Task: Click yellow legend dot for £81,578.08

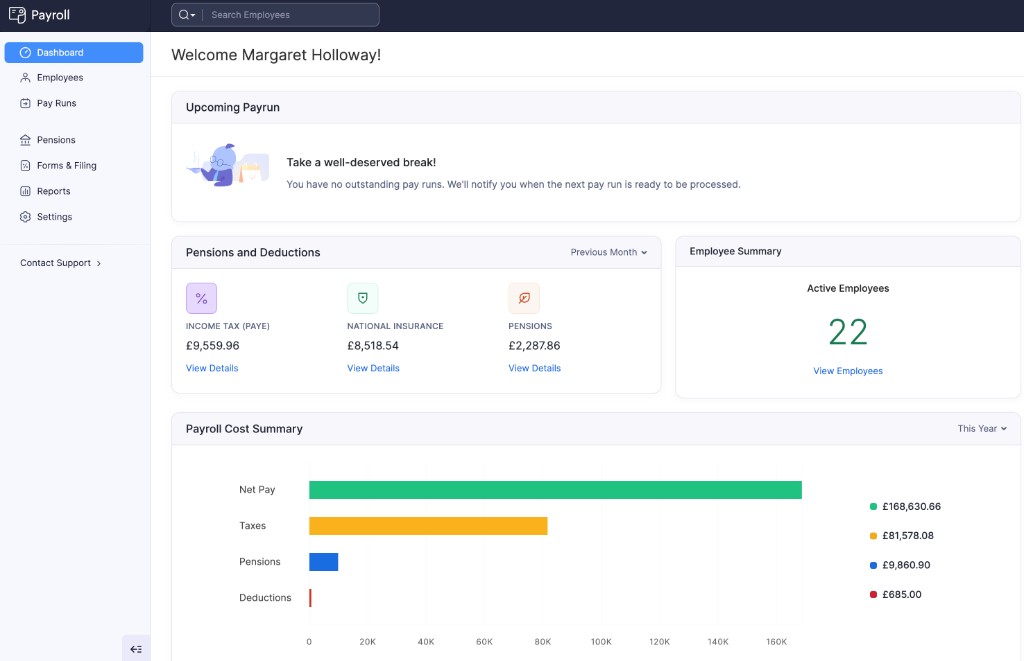Action: (x=873, y=536)
